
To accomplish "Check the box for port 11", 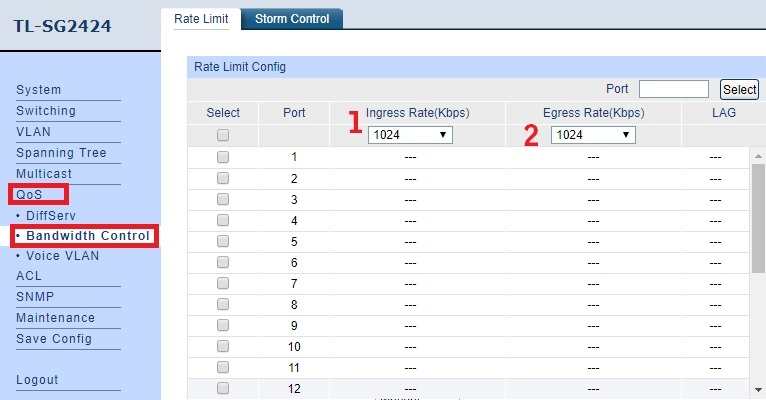I will coord(223,367).
